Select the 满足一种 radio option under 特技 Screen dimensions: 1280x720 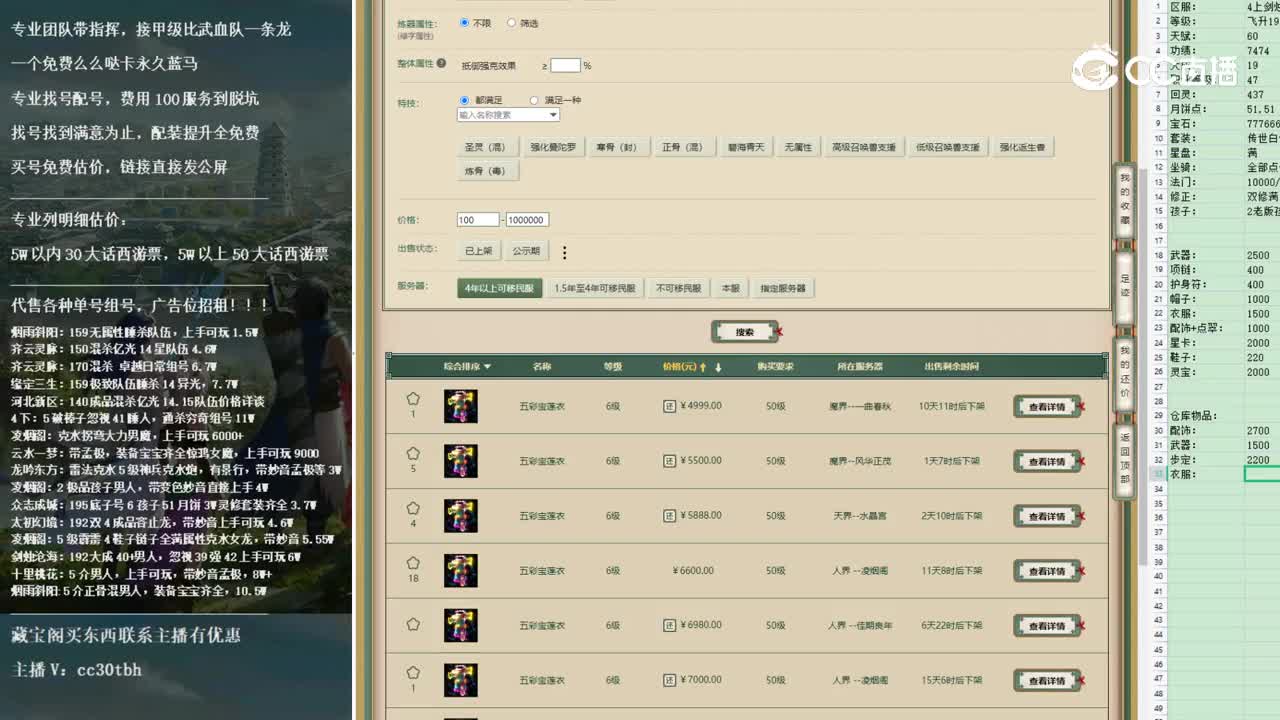532,100
